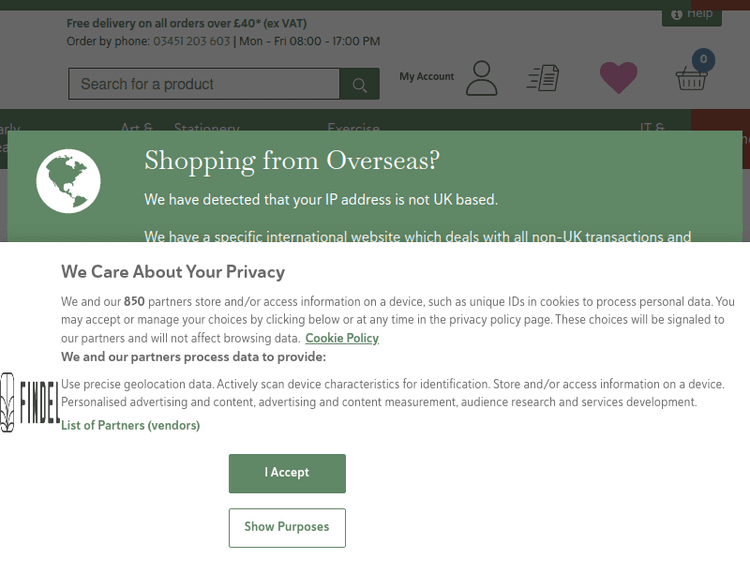The width and height of the screenshot is (750, 563).
Task: Open the Cookie Policy link
Action: (x=342, y=338)
